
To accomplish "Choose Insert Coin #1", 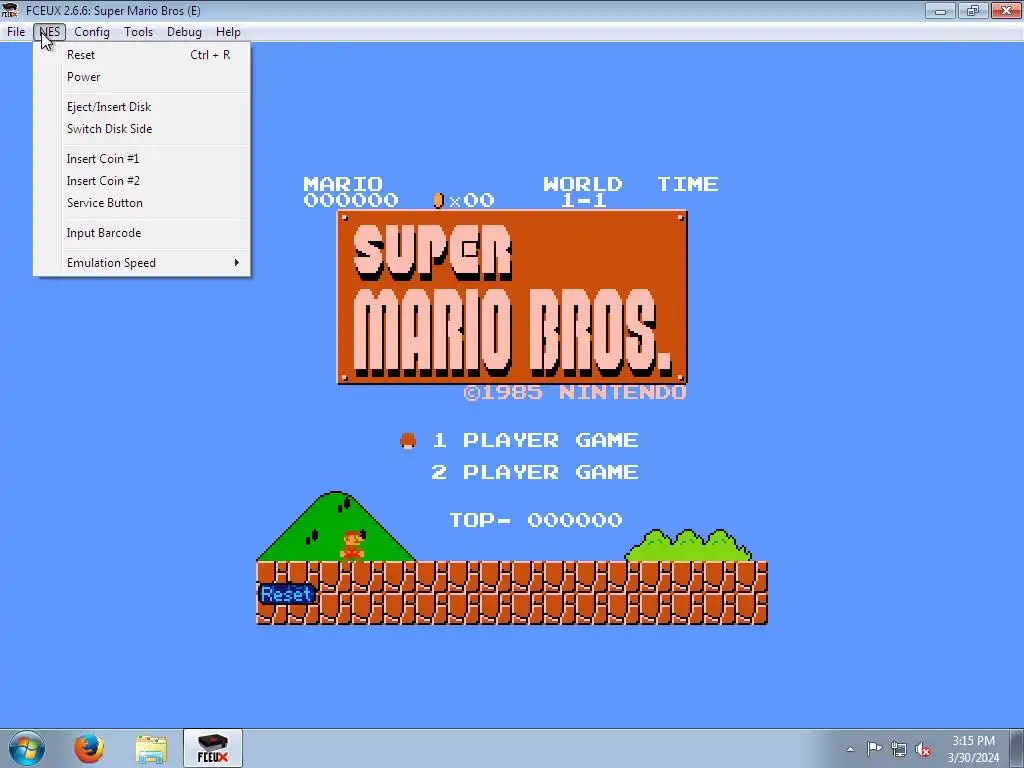I will tap(142, 159).
